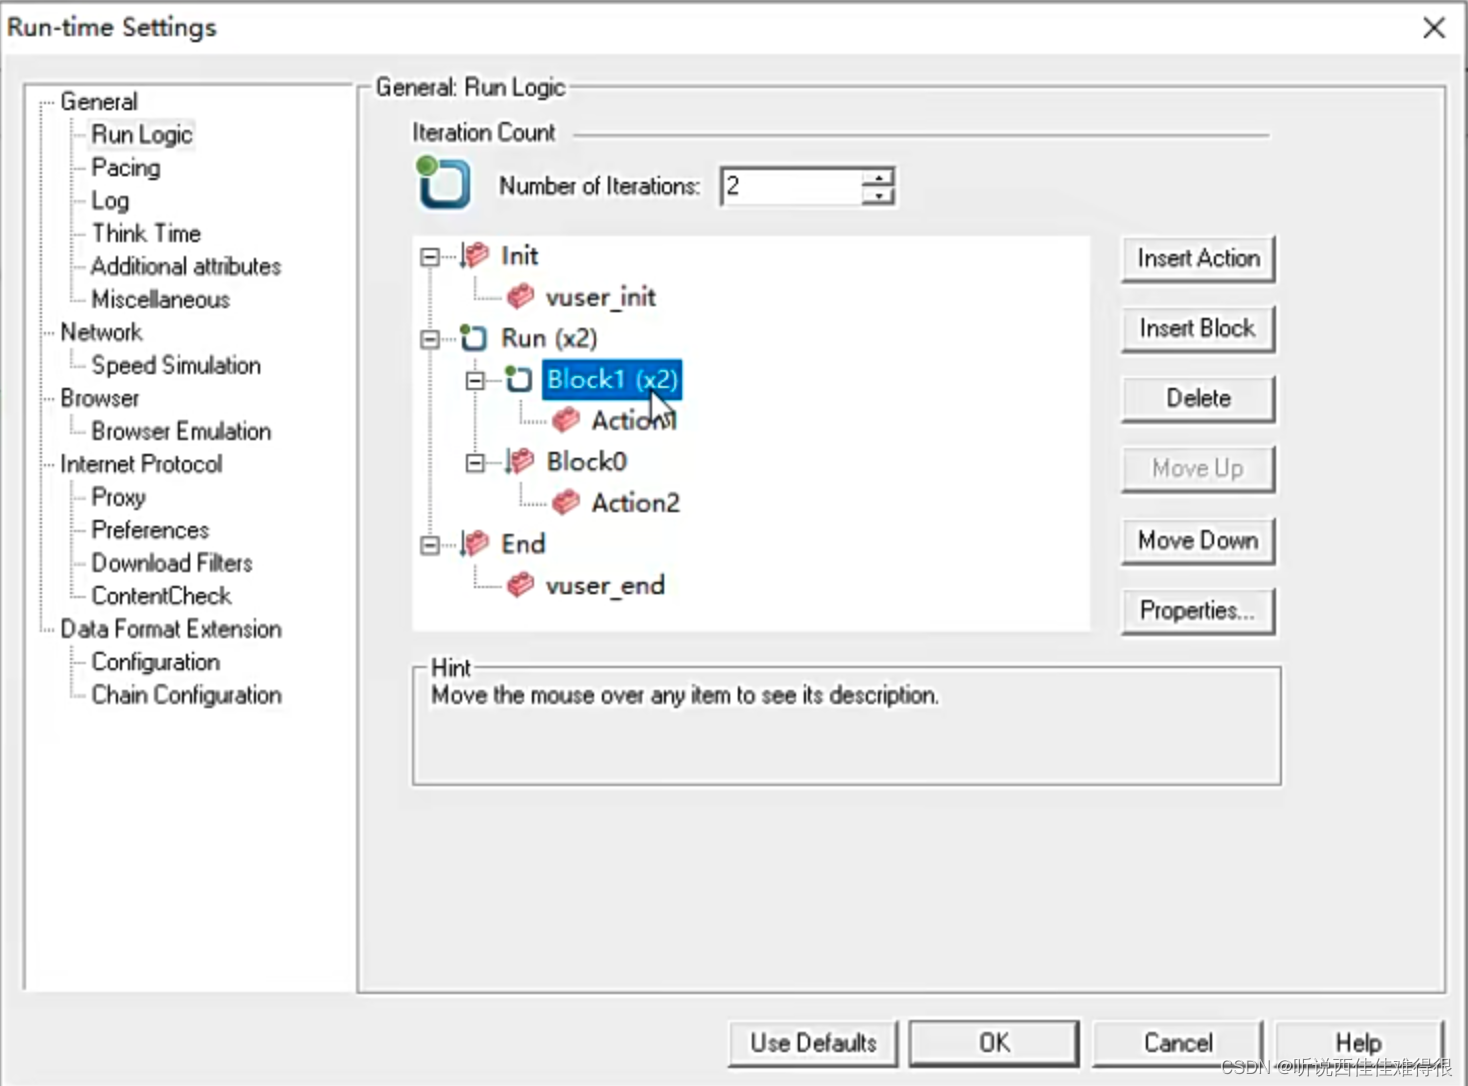This screenshot has width=1468, height=1086.
Task: Select Run Logic in settings tree
Action: (x=142, y=134)
